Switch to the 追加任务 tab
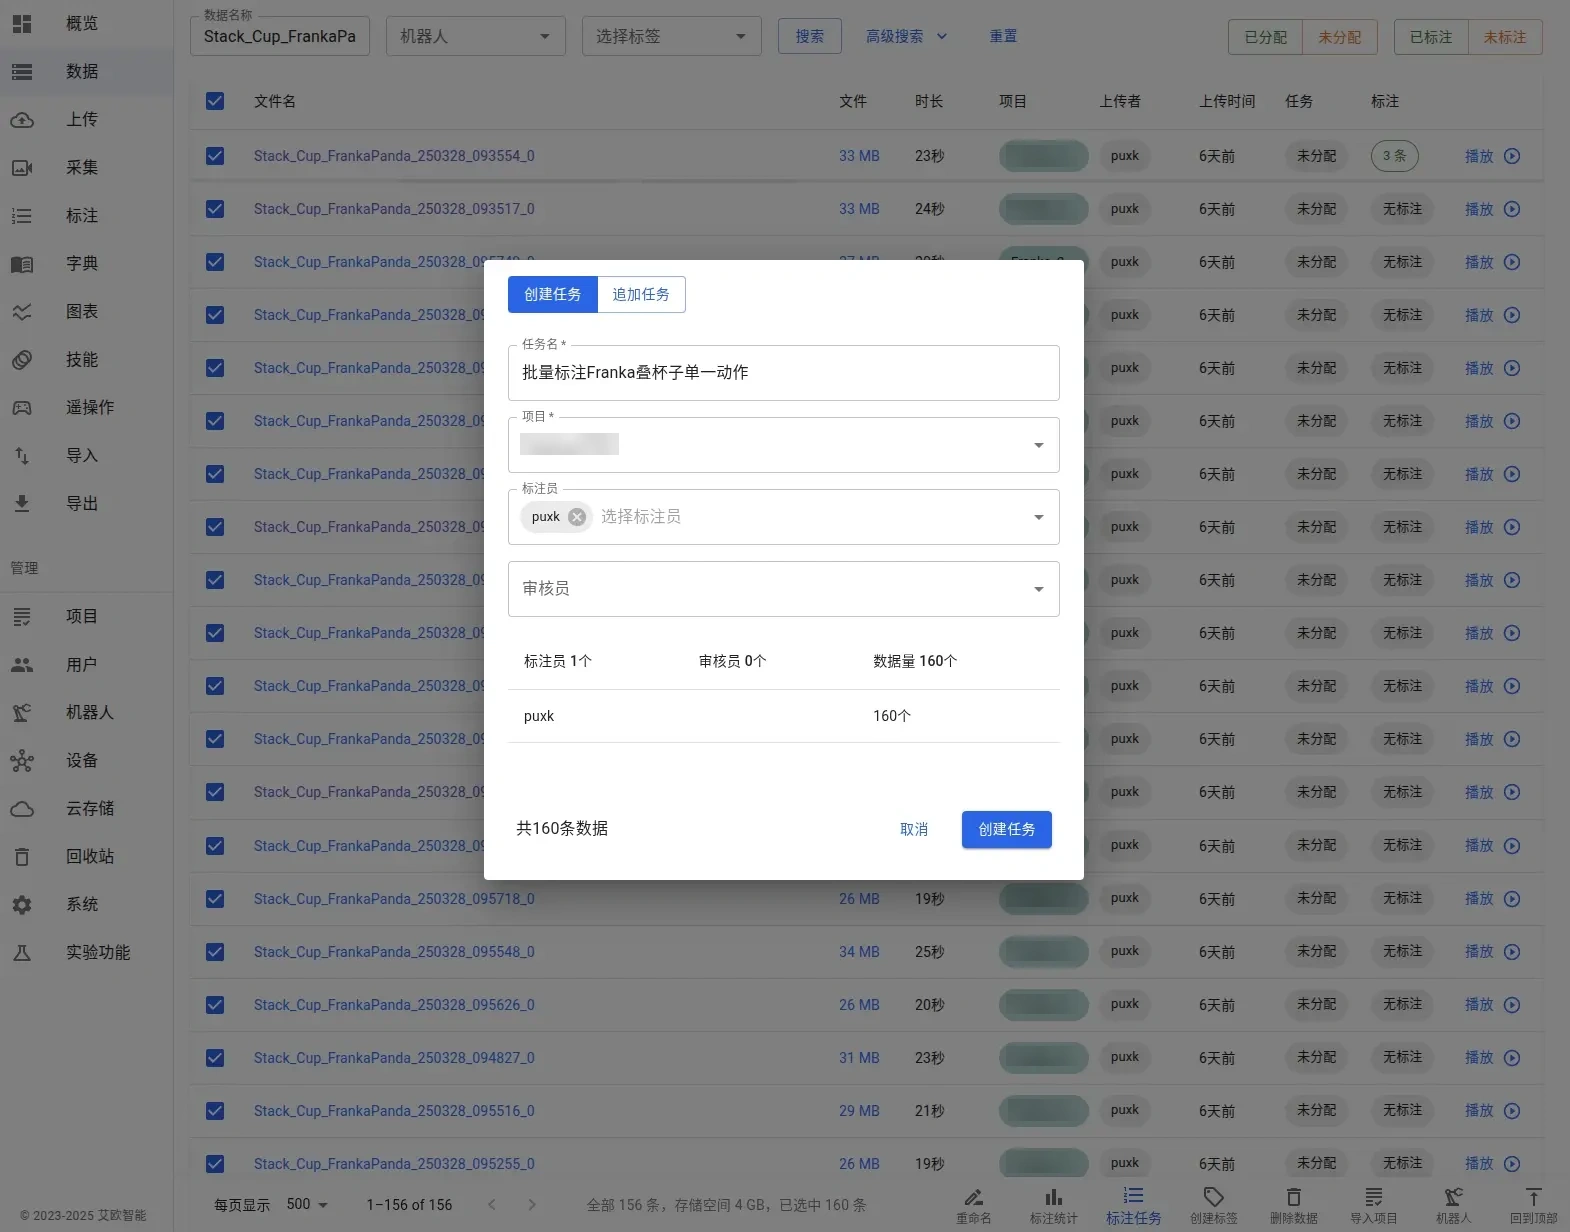 (641, 294)
